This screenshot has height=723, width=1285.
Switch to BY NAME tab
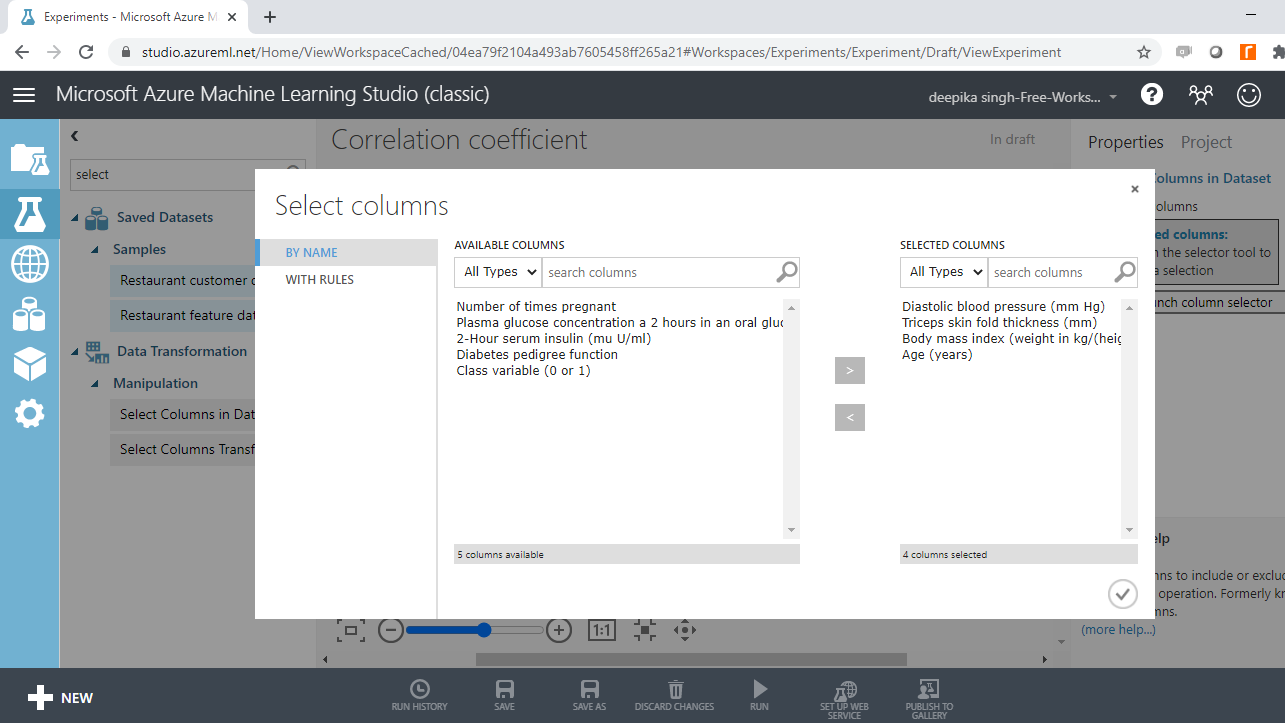point(347,253)
